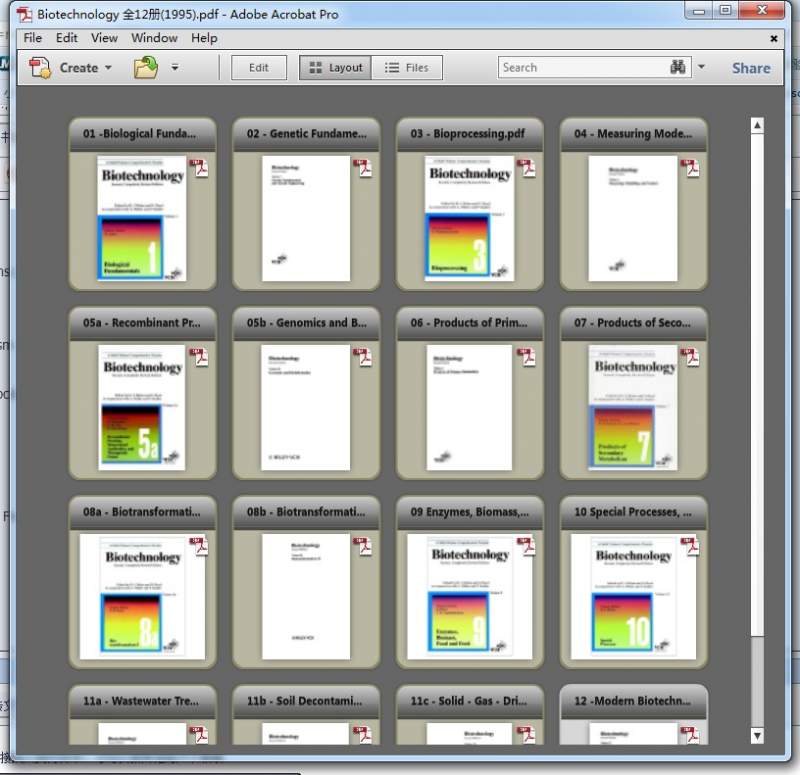Click the '11c - Solid - Gas - Dri...' card title
800x775 pixels.
pos(468,701)
